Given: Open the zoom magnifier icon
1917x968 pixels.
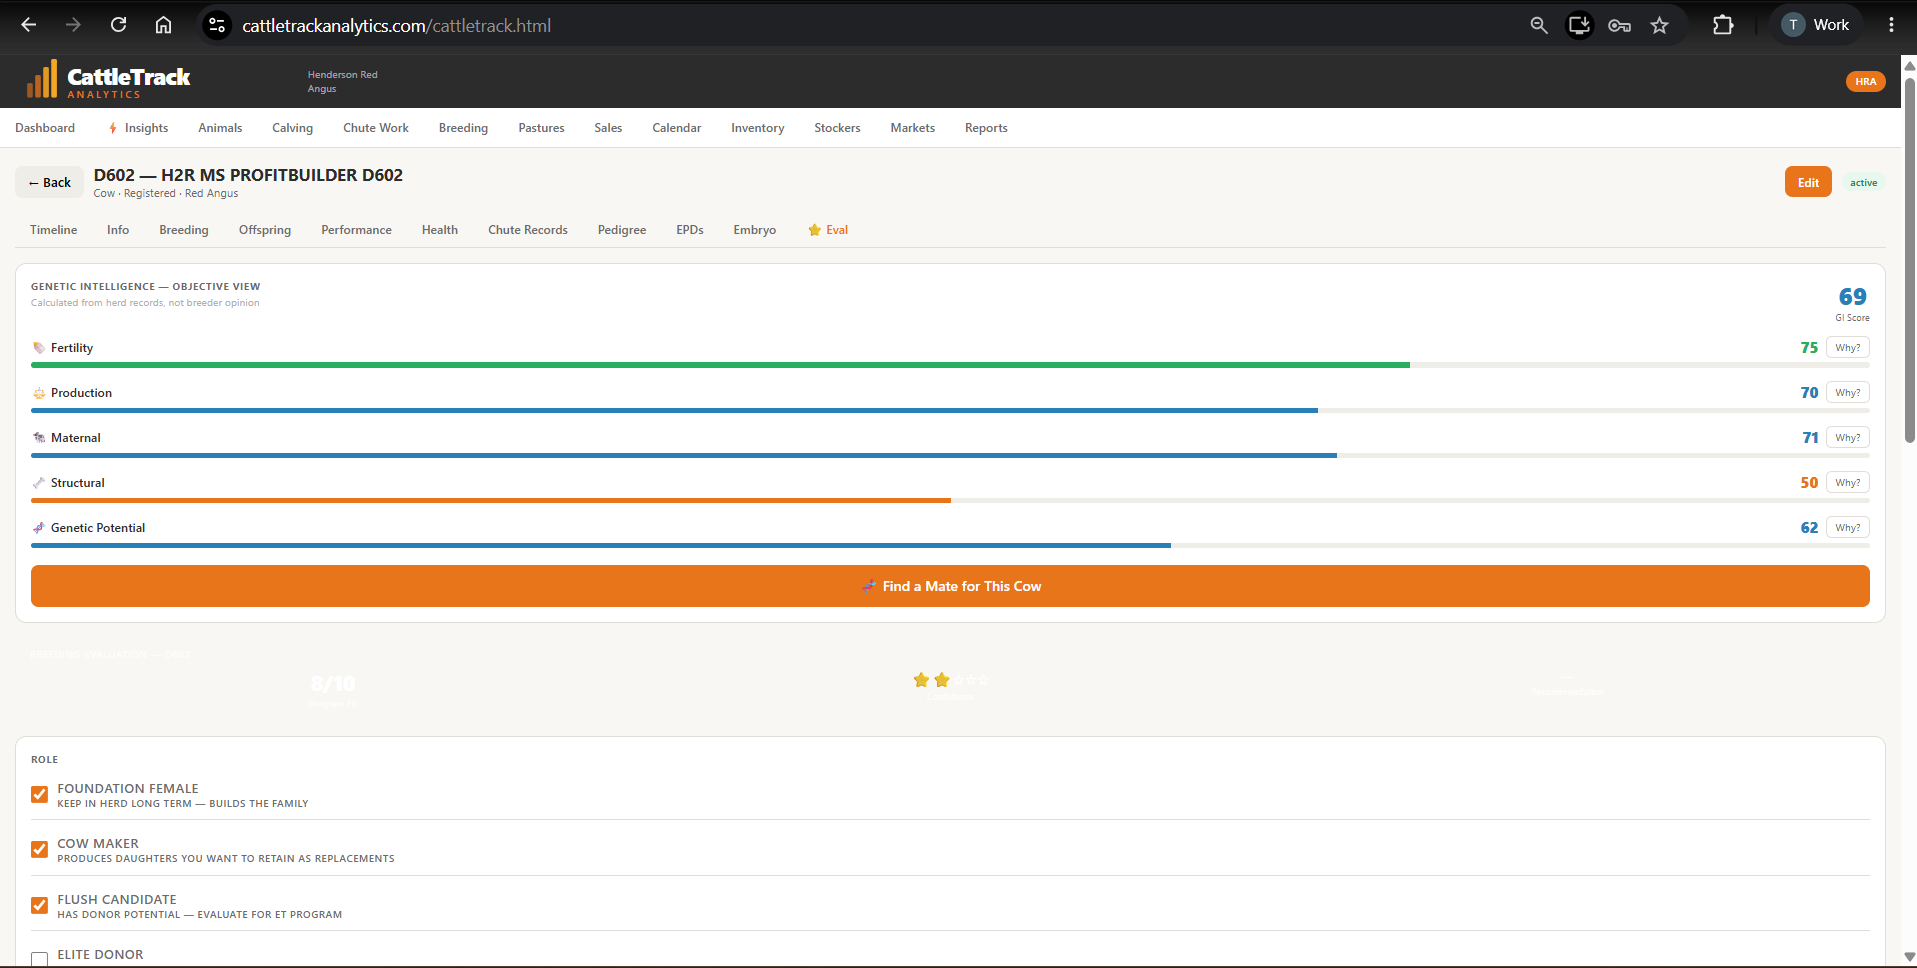Looking at the screenshot, I should (x=1539, y=25).
